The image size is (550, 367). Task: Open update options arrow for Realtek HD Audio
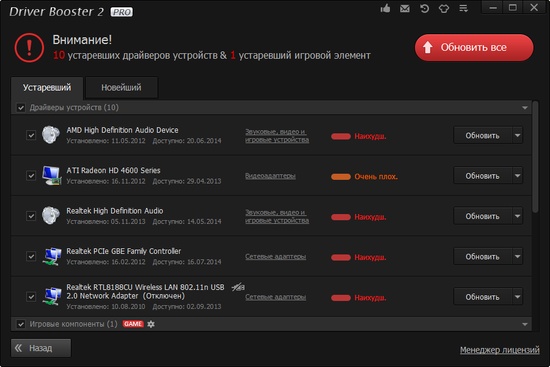click(517, 216)
